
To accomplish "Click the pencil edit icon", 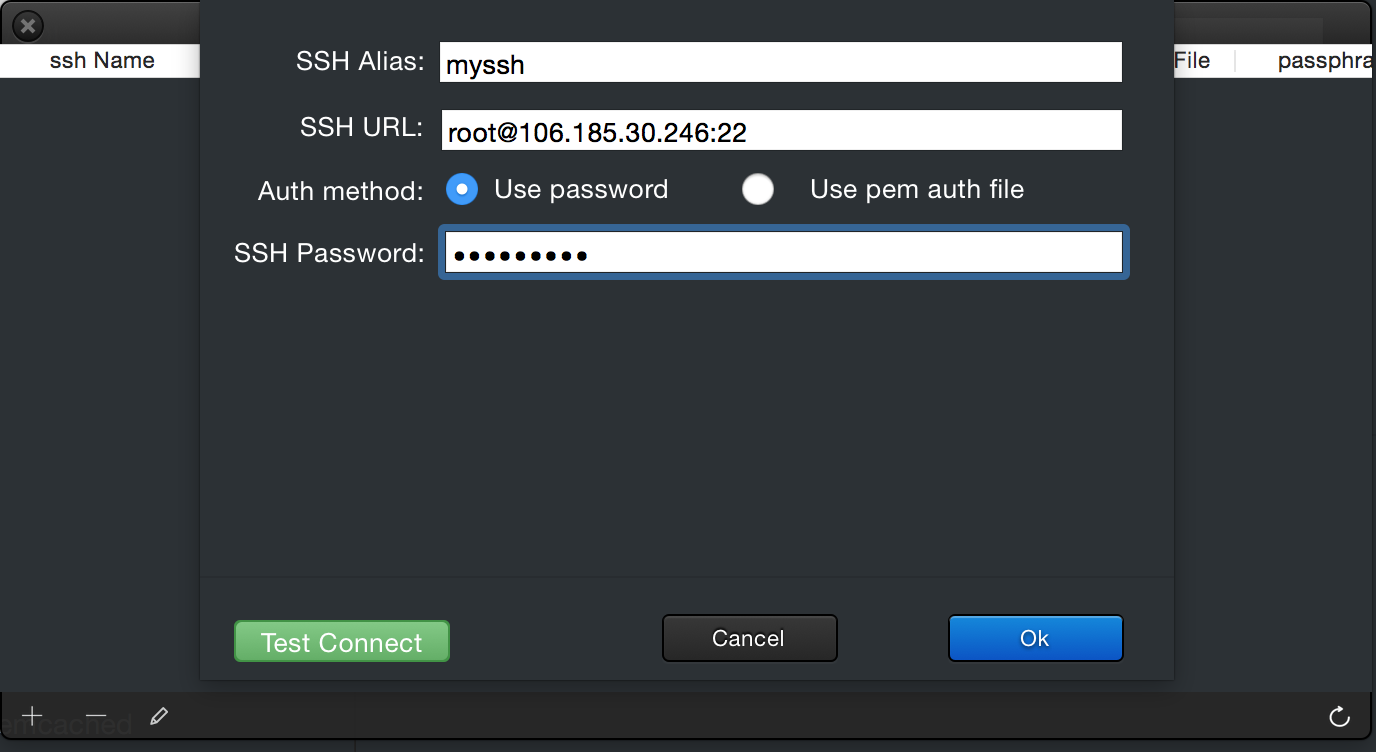I will [x=159, y=716].
